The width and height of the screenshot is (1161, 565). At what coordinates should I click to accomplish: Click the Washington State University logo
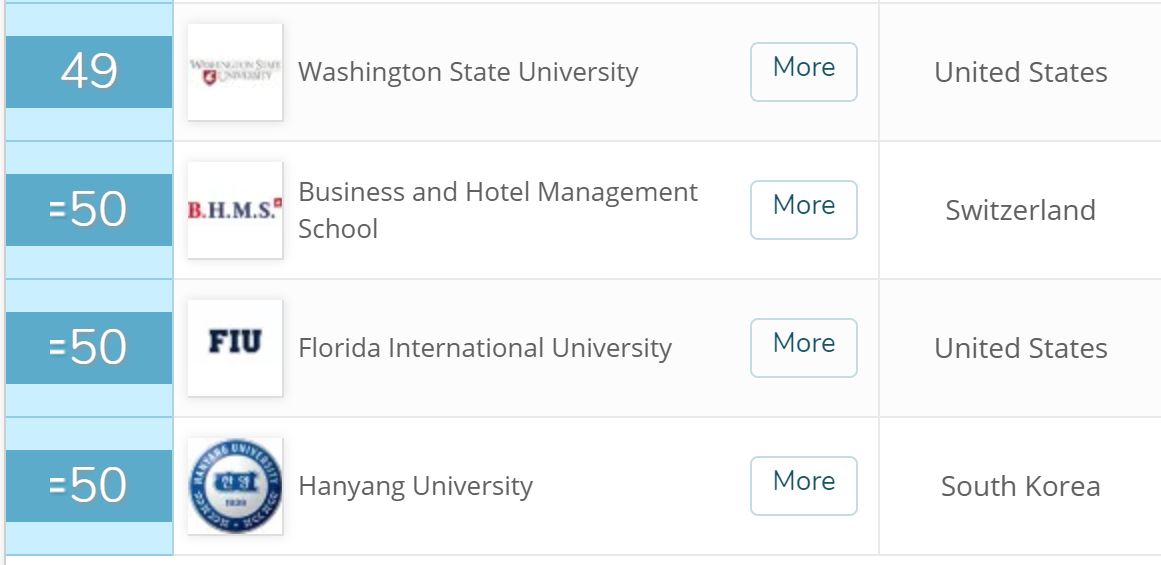[235, 72]
